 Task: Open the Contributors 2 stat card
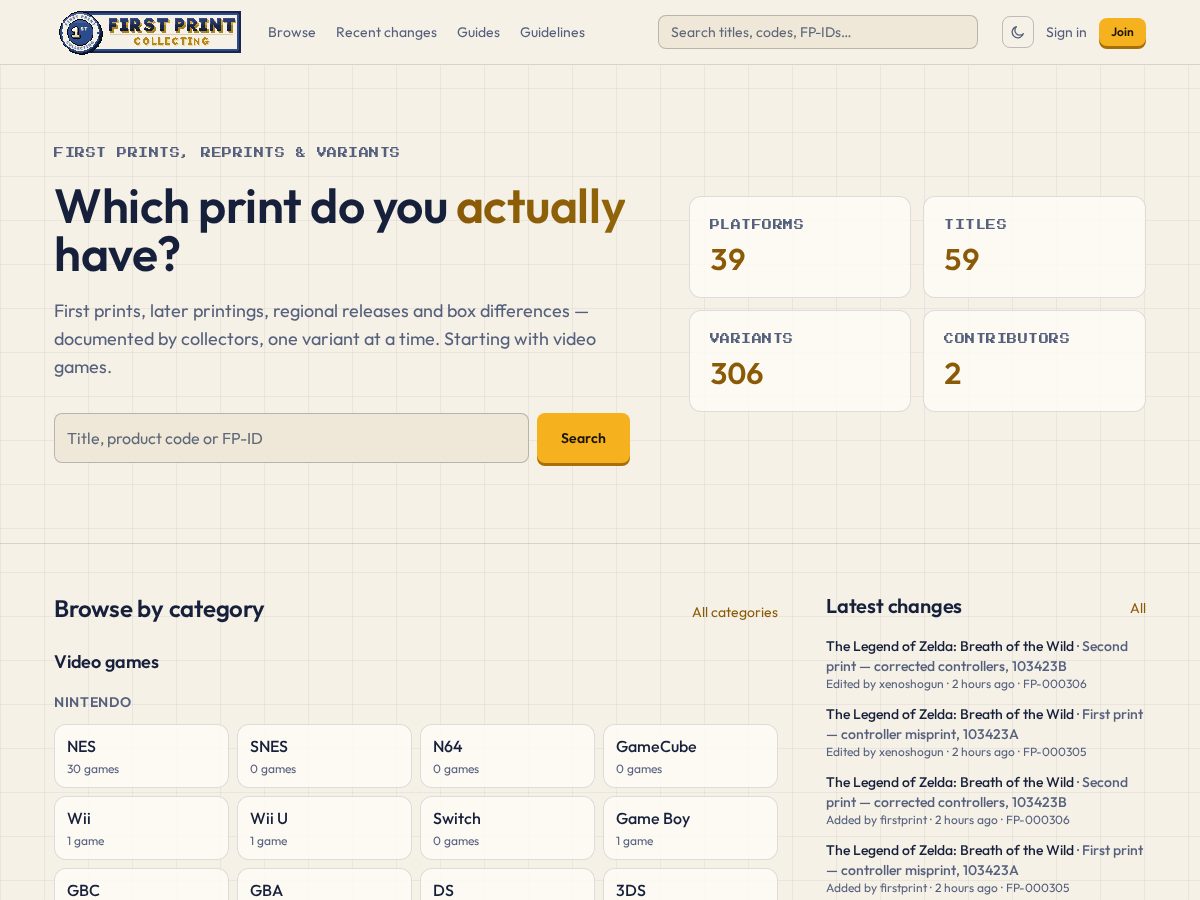point(1034,361)
